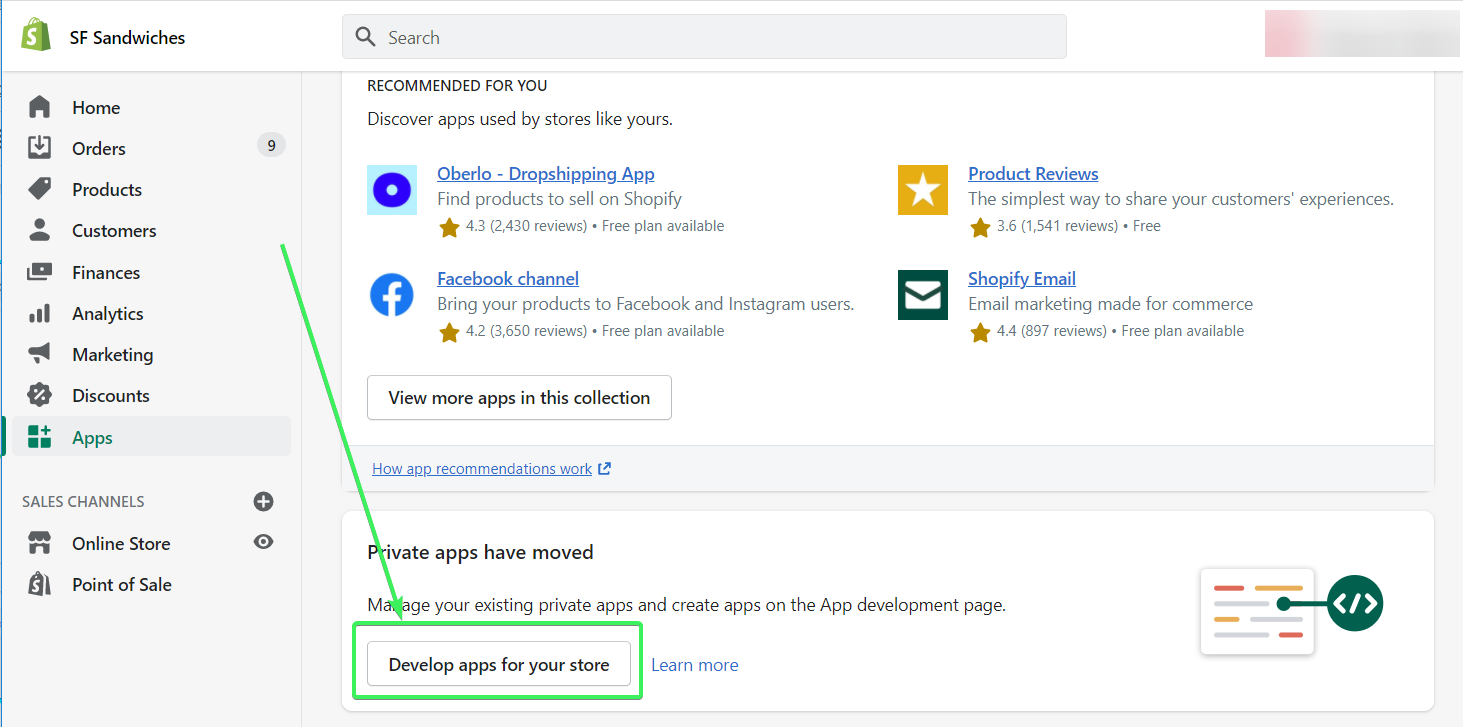The image size is (1463, 727).
Task: Click the Finances icon
Action: [x=39, y=272]
